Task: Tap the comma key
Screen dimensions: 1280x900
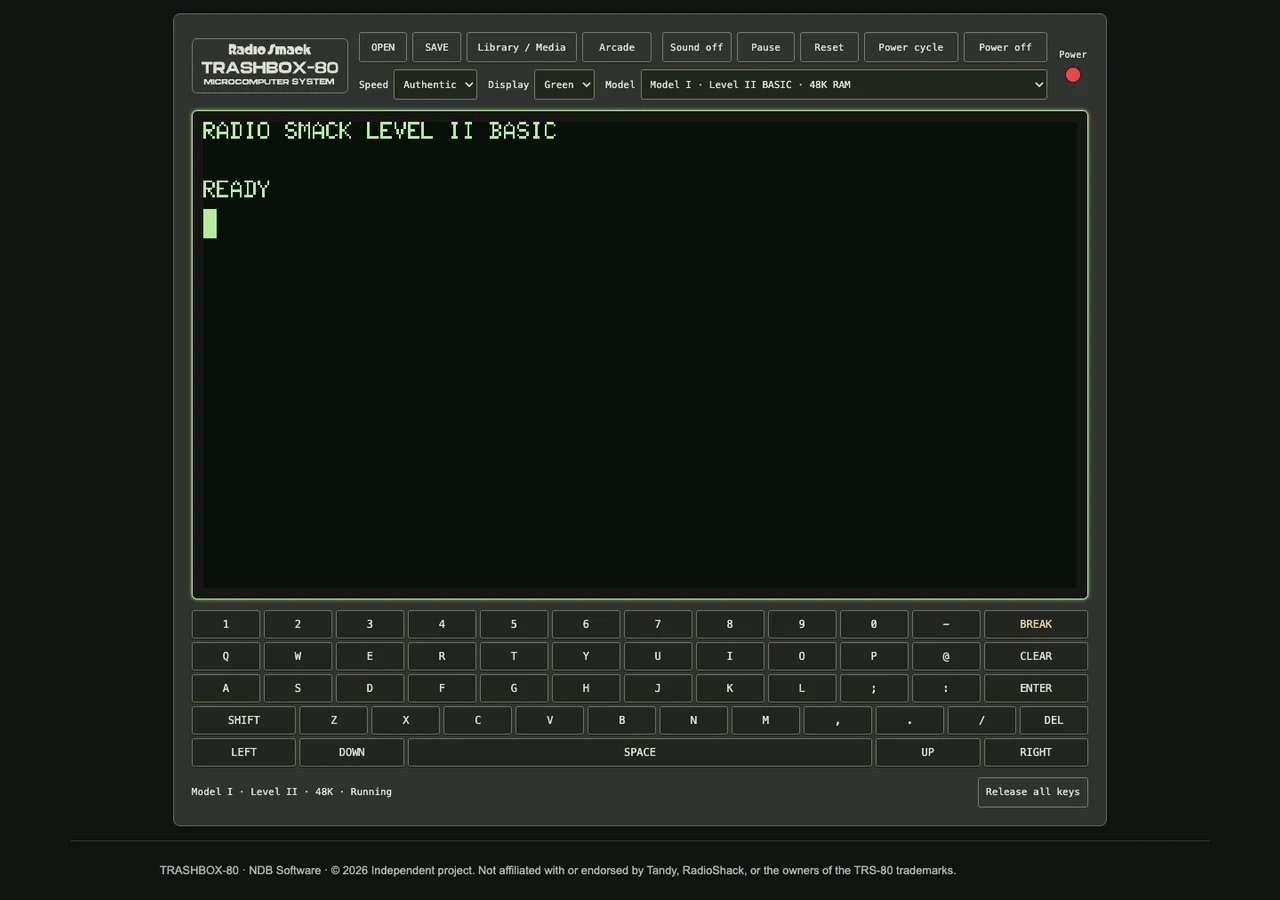Action: pos(838,720)
